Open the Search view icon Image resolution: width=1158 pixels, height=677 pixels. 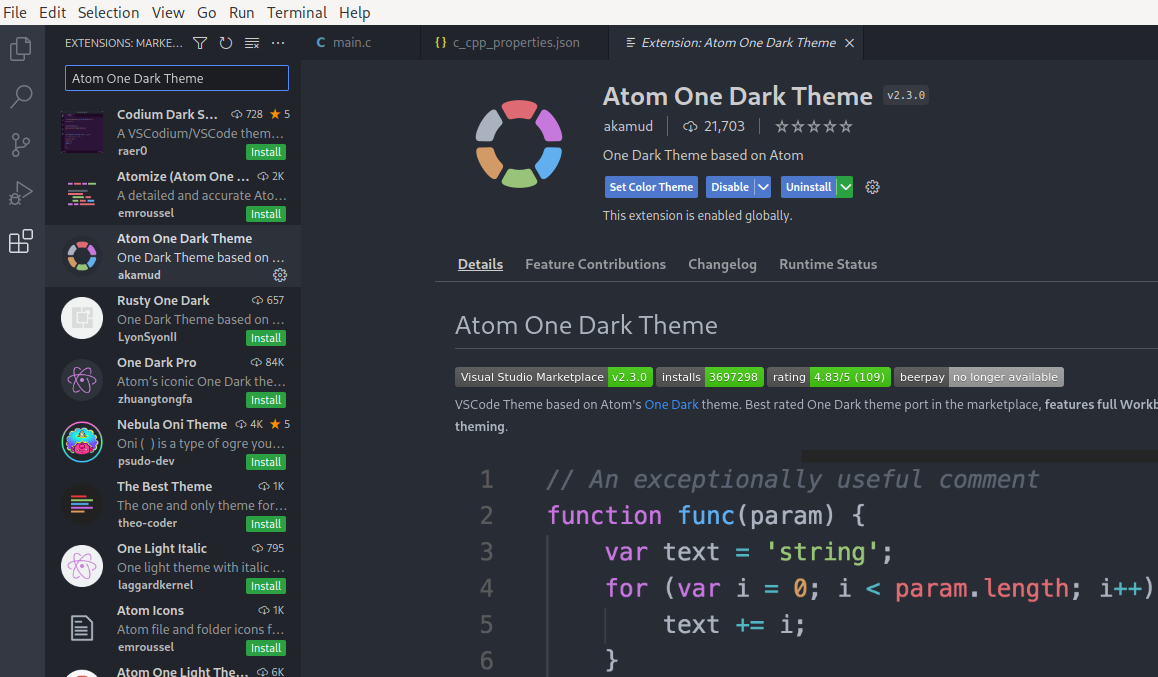pos(21,97)
